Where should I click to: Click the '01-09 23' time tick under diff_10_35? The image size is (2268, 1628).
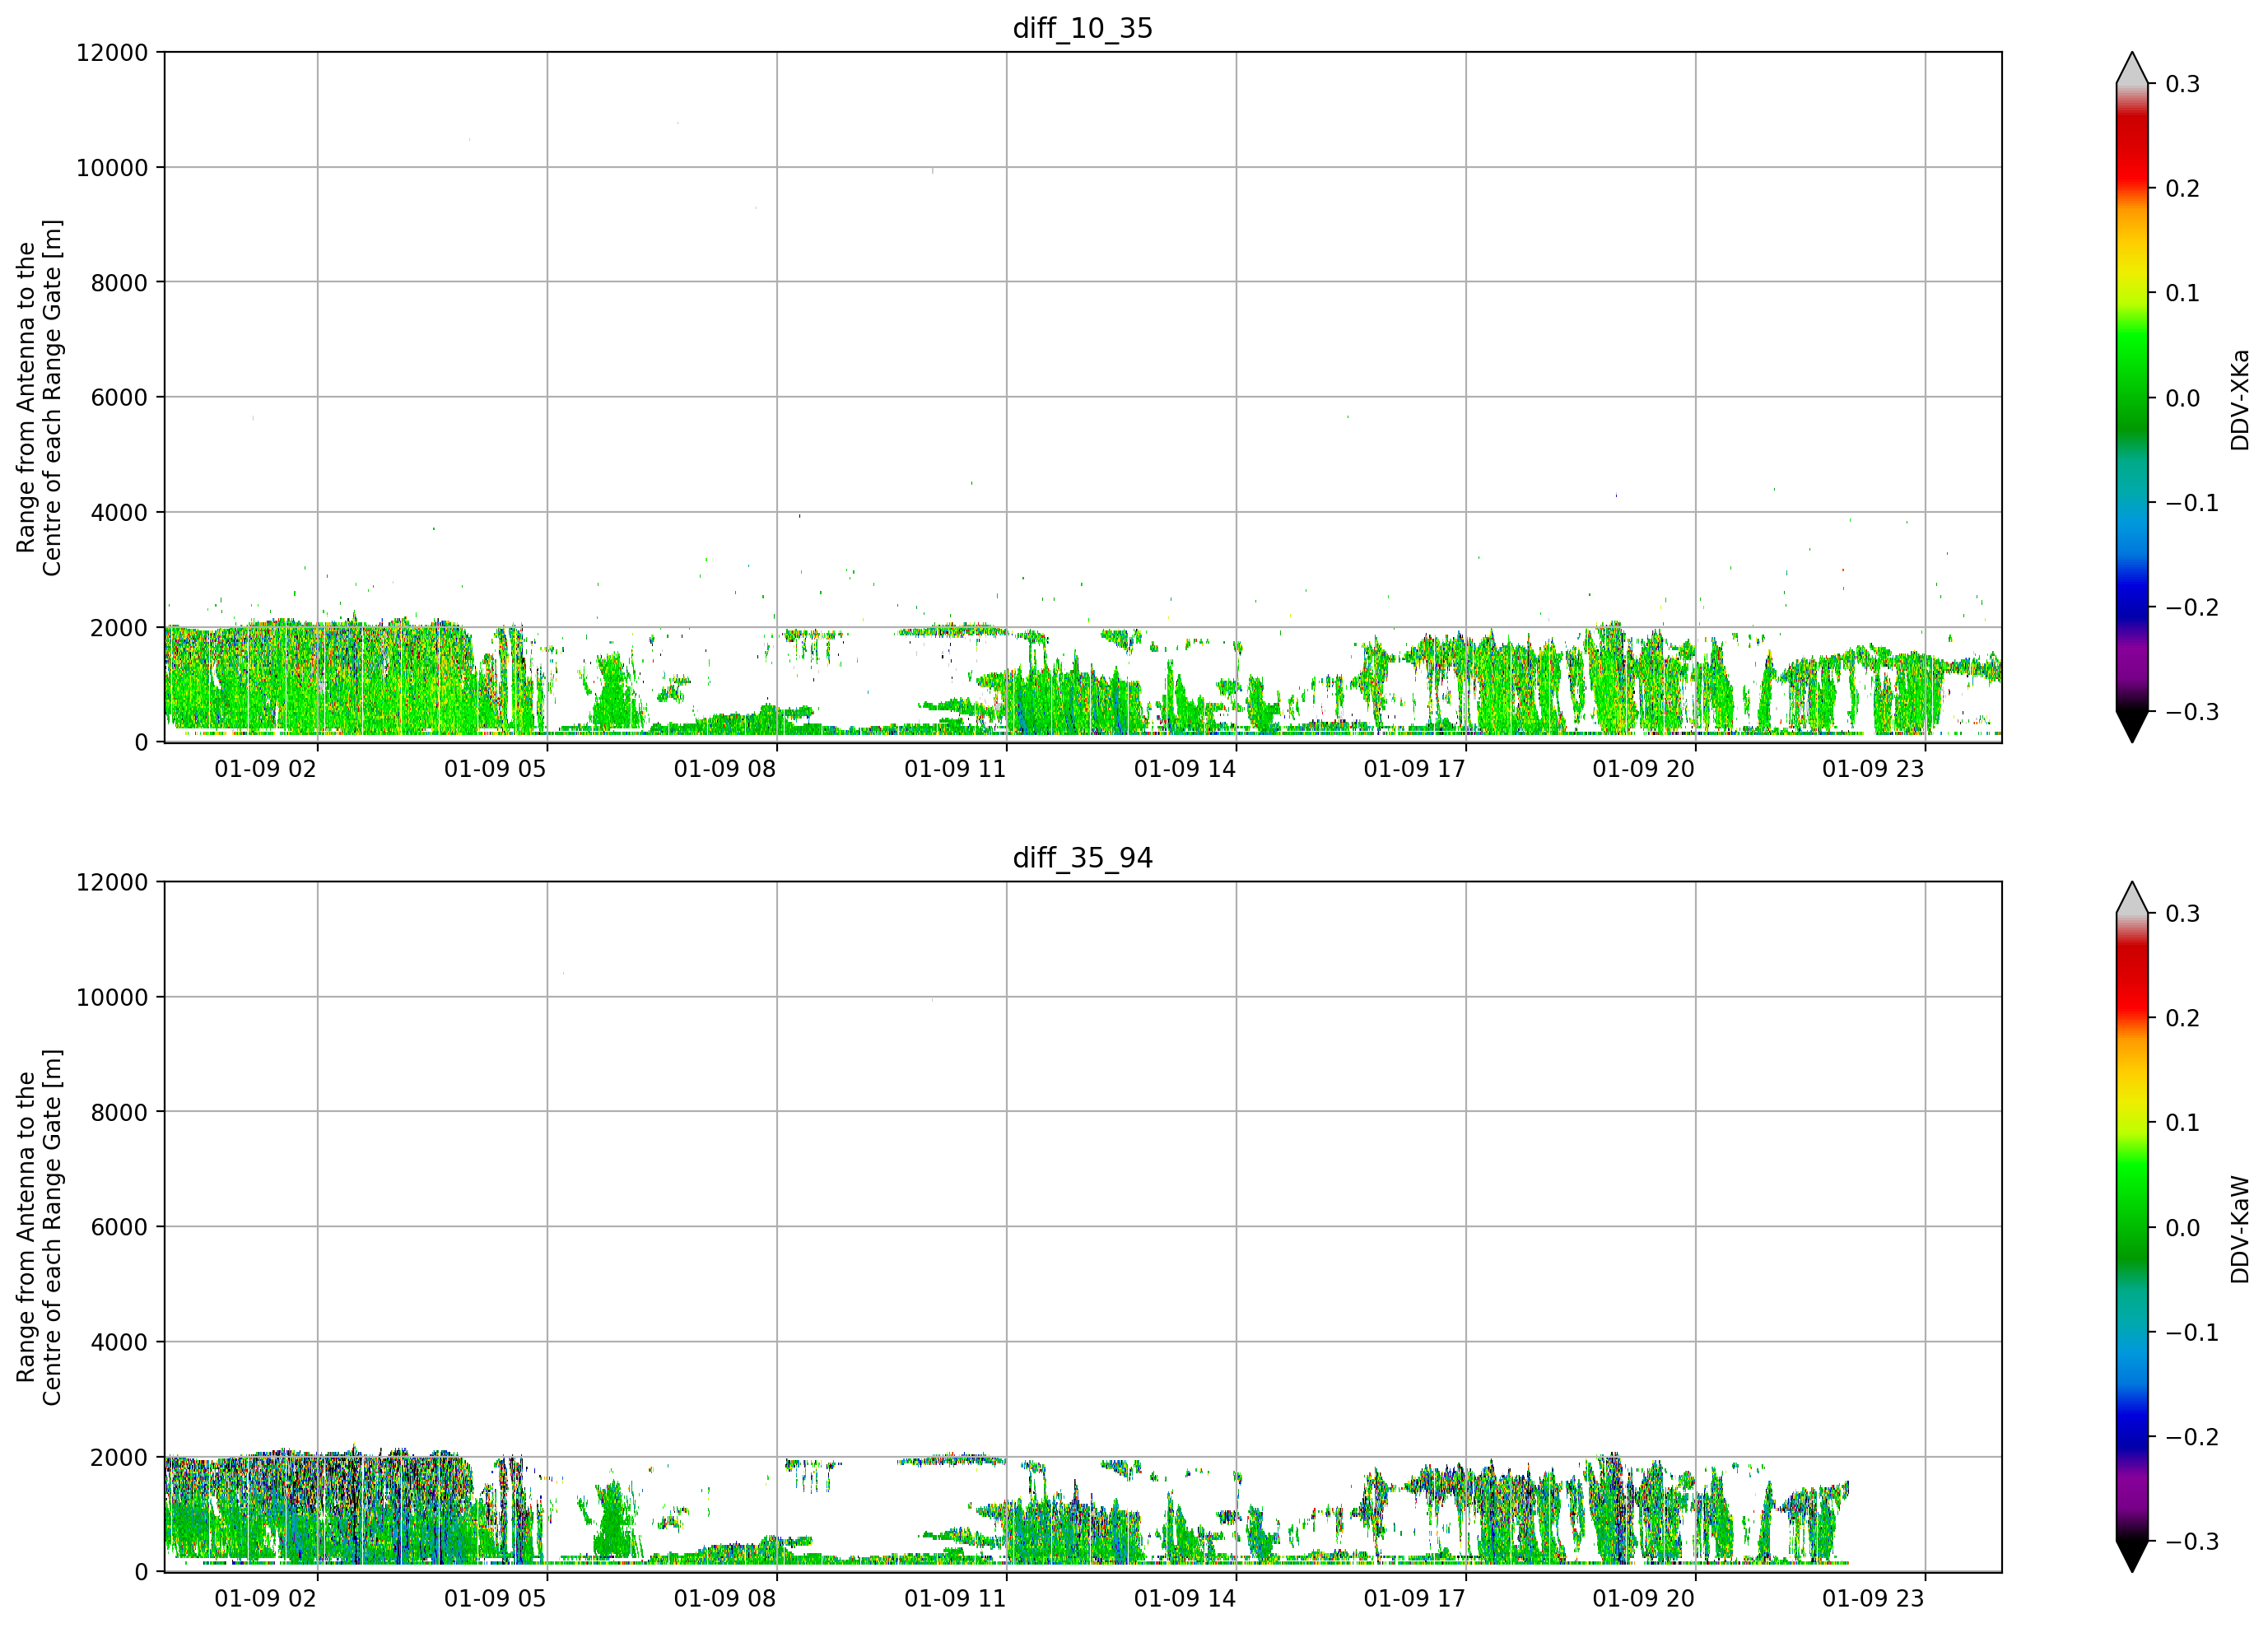tap(1873, 769)
